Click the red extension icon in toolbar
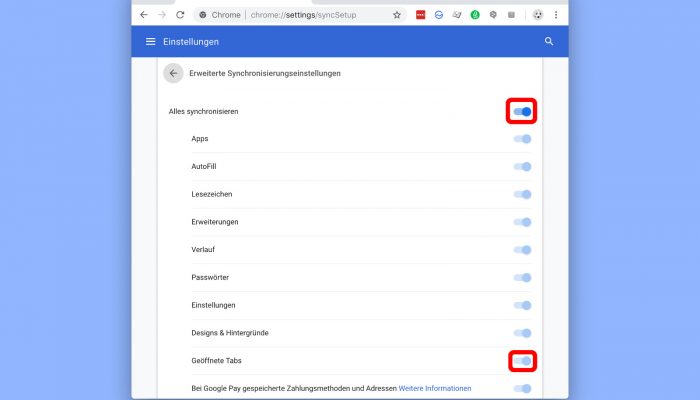The width and height of the screenshot is (700, 400). tap(421, 15)
